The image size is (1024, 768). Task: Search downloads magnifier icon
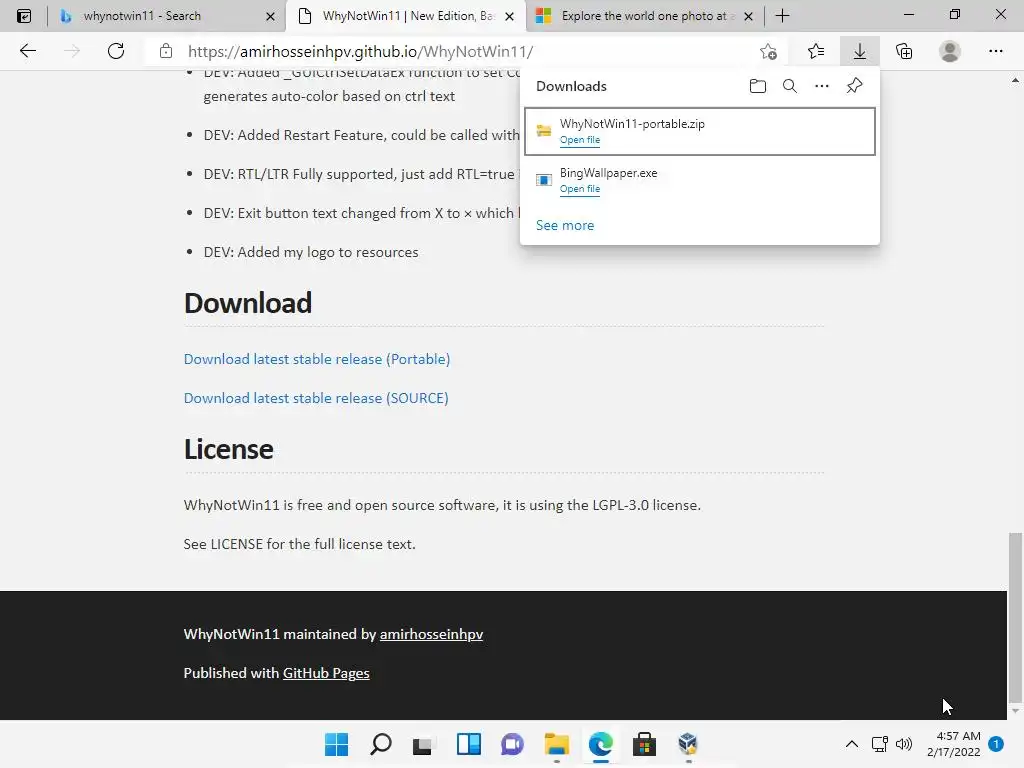(790, 86)
